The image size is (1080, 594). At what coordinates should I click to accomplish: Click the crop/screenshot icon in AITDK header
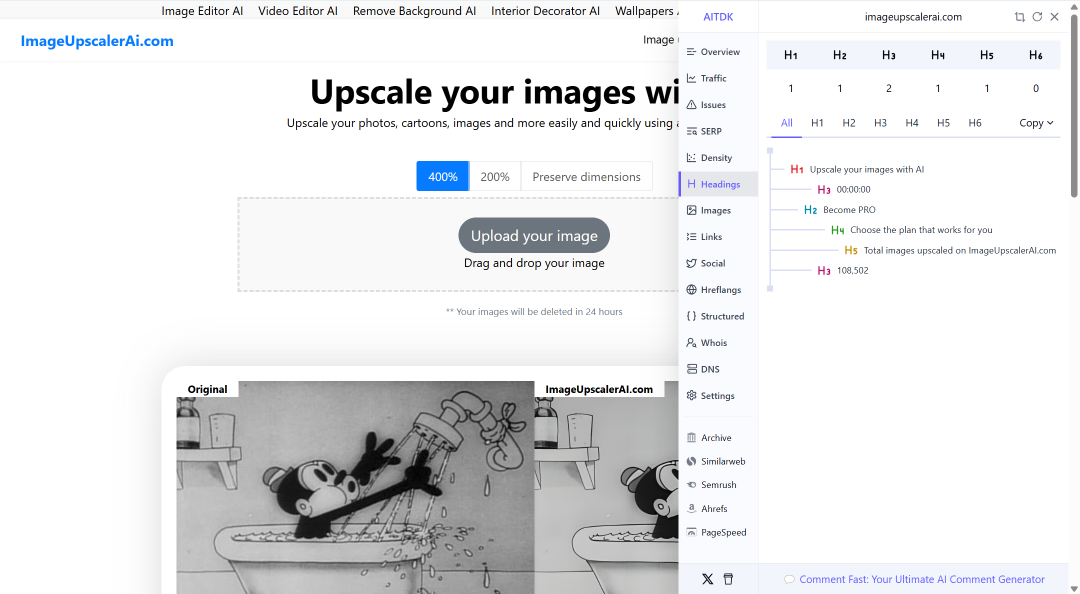click(1019, 17)
